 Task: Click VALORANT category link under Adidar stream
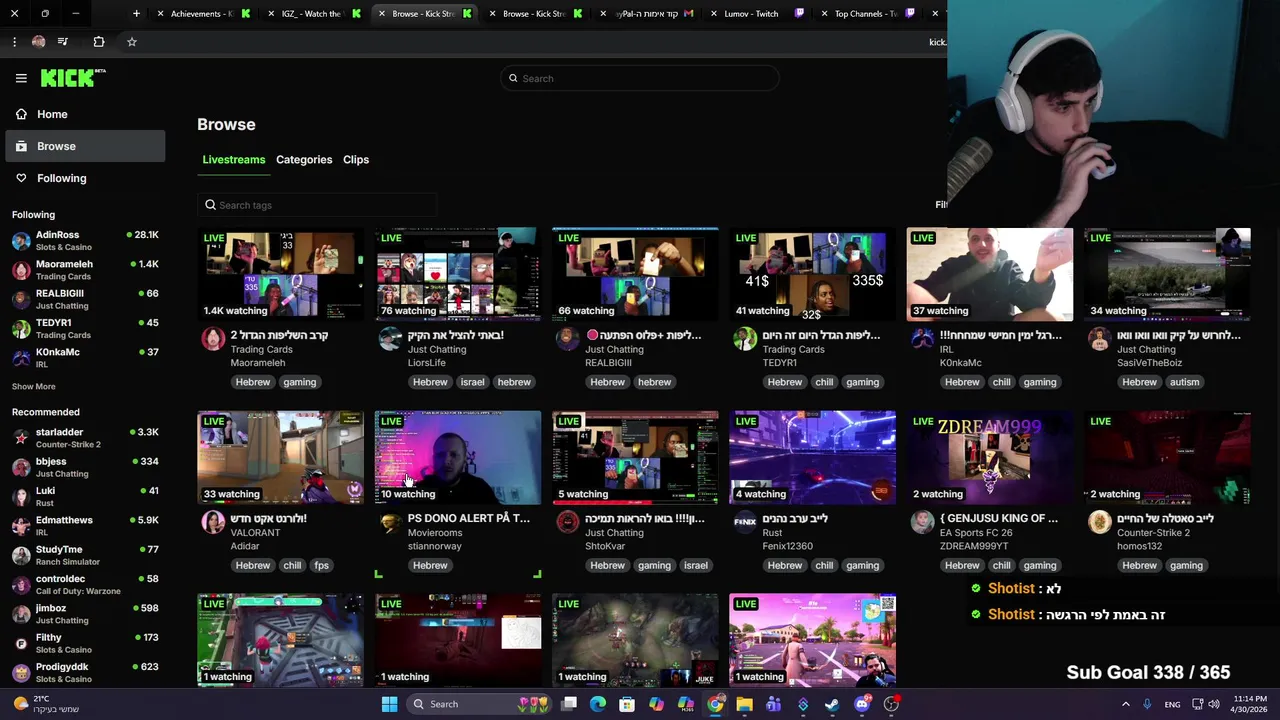coord(255,533)
